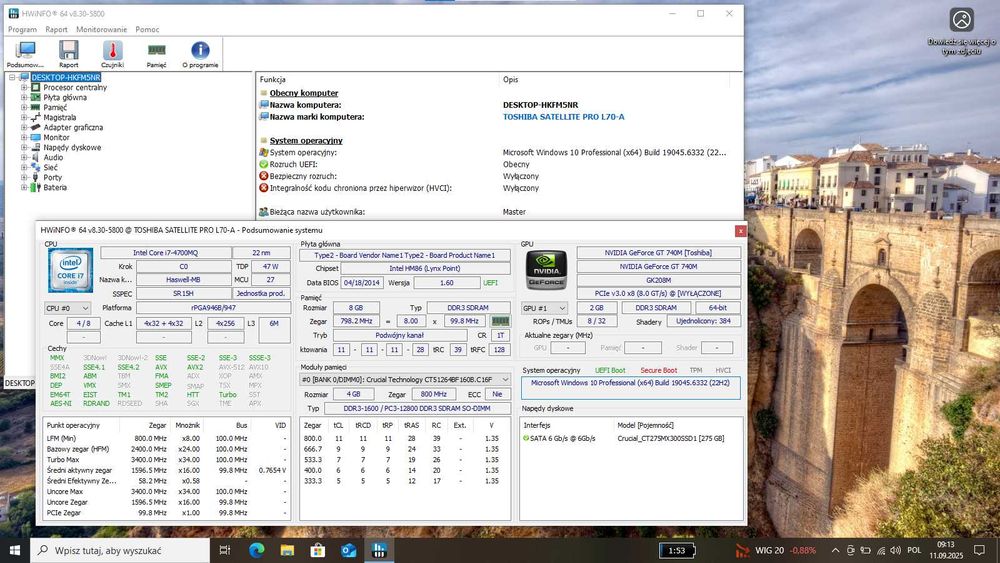The width and height of the screenshot is (1000, 563).
Task: Click the NVIDIA GeForce GT 740M [Toshiba] field
Action: point(658,252)
